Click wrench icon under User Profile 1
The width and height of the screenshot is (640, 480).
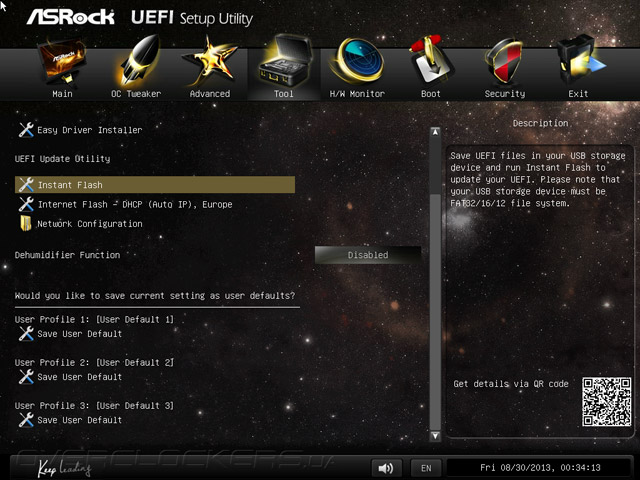click(x=26, y=333)
